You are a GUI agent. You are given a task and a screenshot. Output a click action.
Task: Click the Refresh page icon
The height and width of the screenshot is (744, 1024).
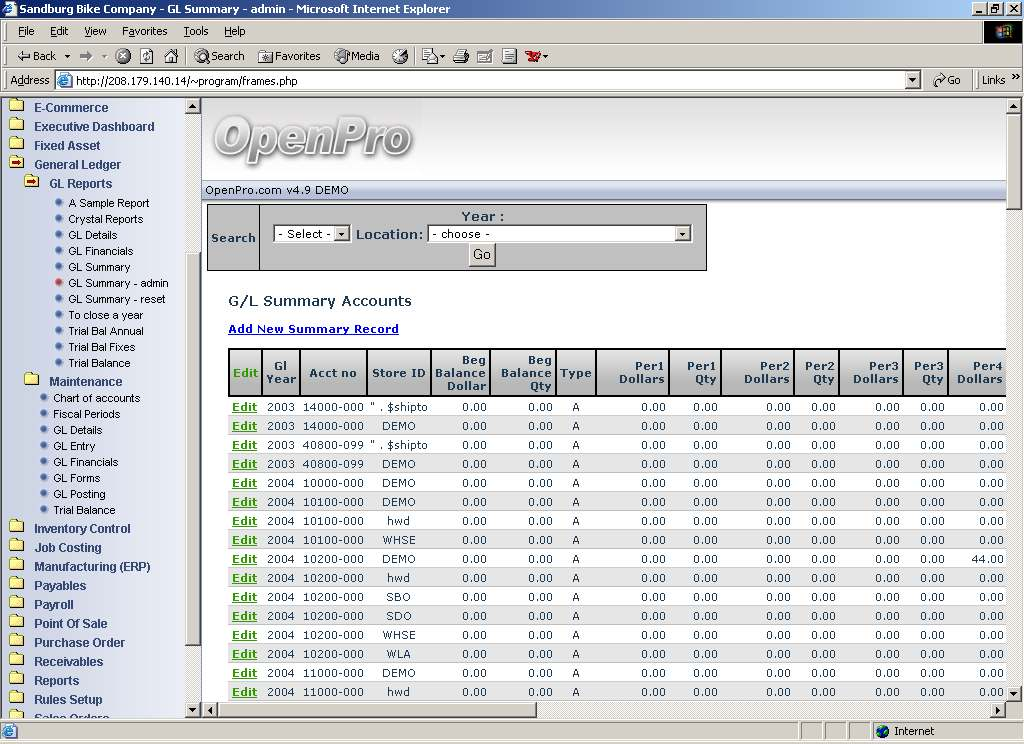coord(147,56)
